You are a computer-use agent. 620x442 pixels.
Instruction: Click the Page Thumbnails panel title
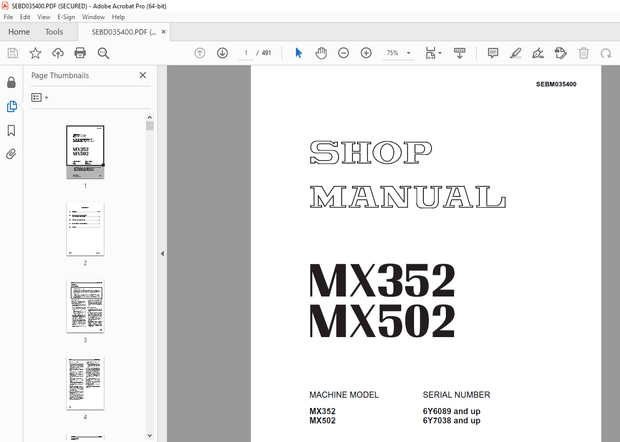pyautogui.click(x=60, y=76)
